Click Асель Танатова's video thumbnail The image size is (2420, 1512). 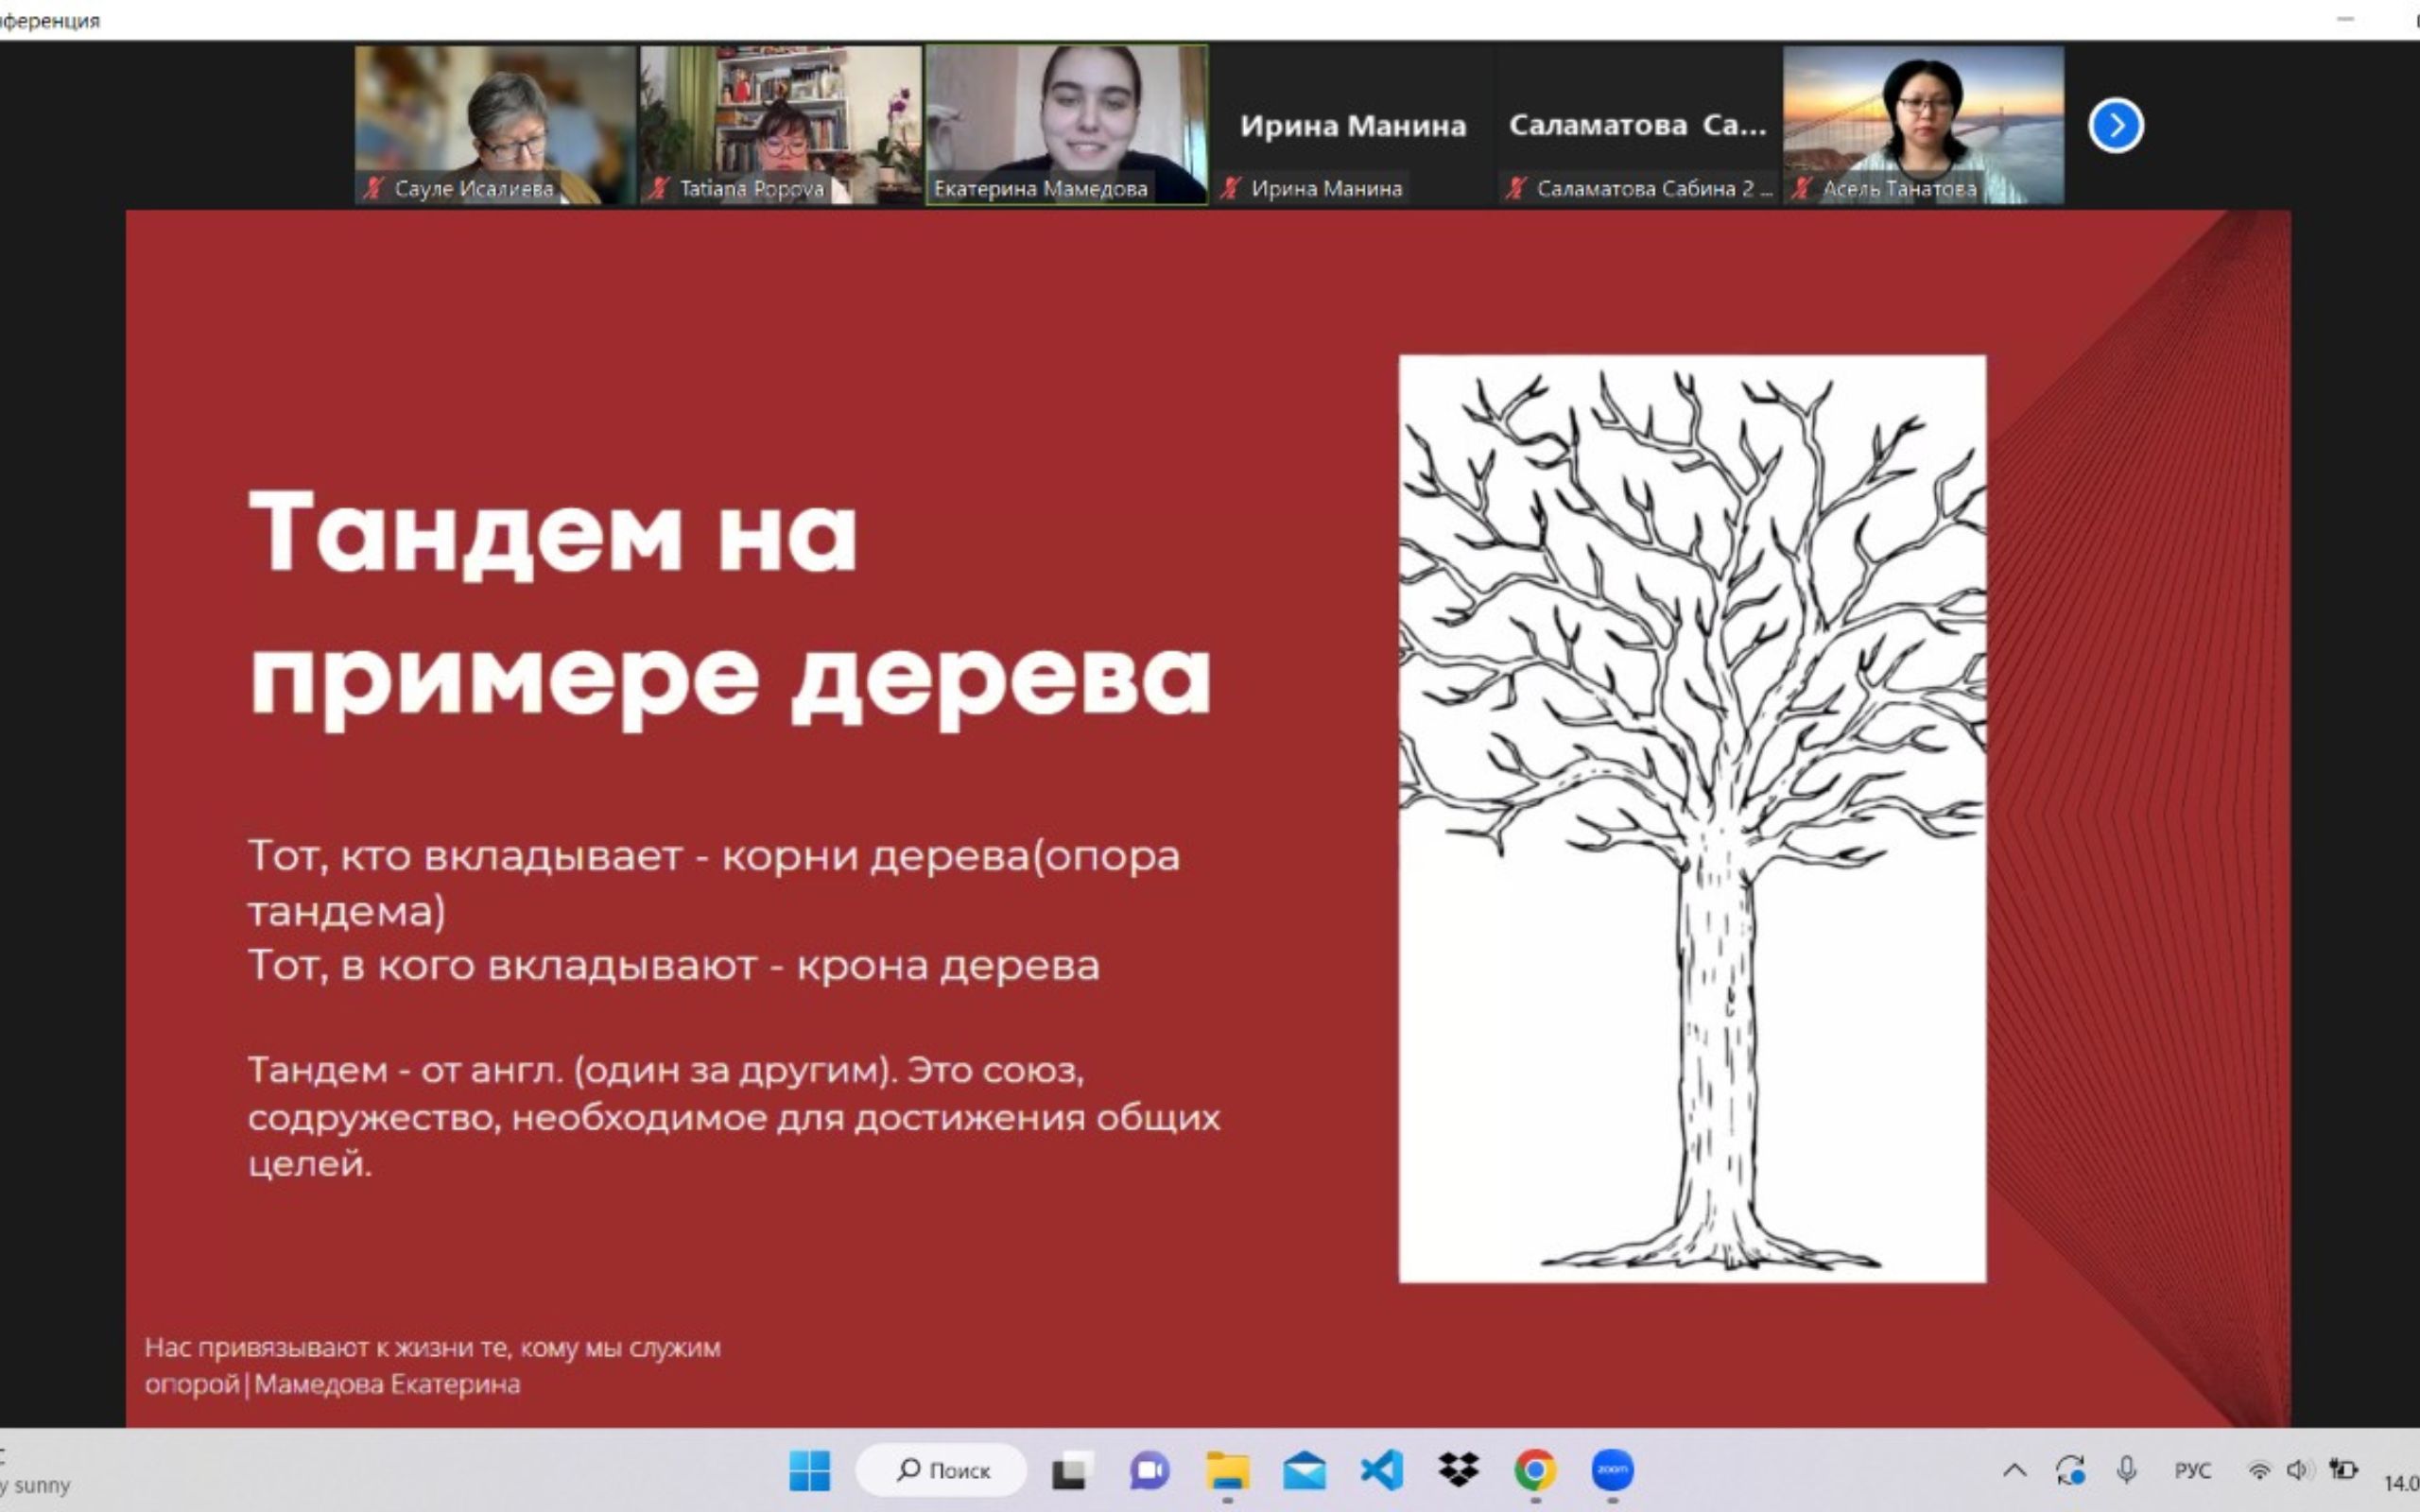[1922, 124]
